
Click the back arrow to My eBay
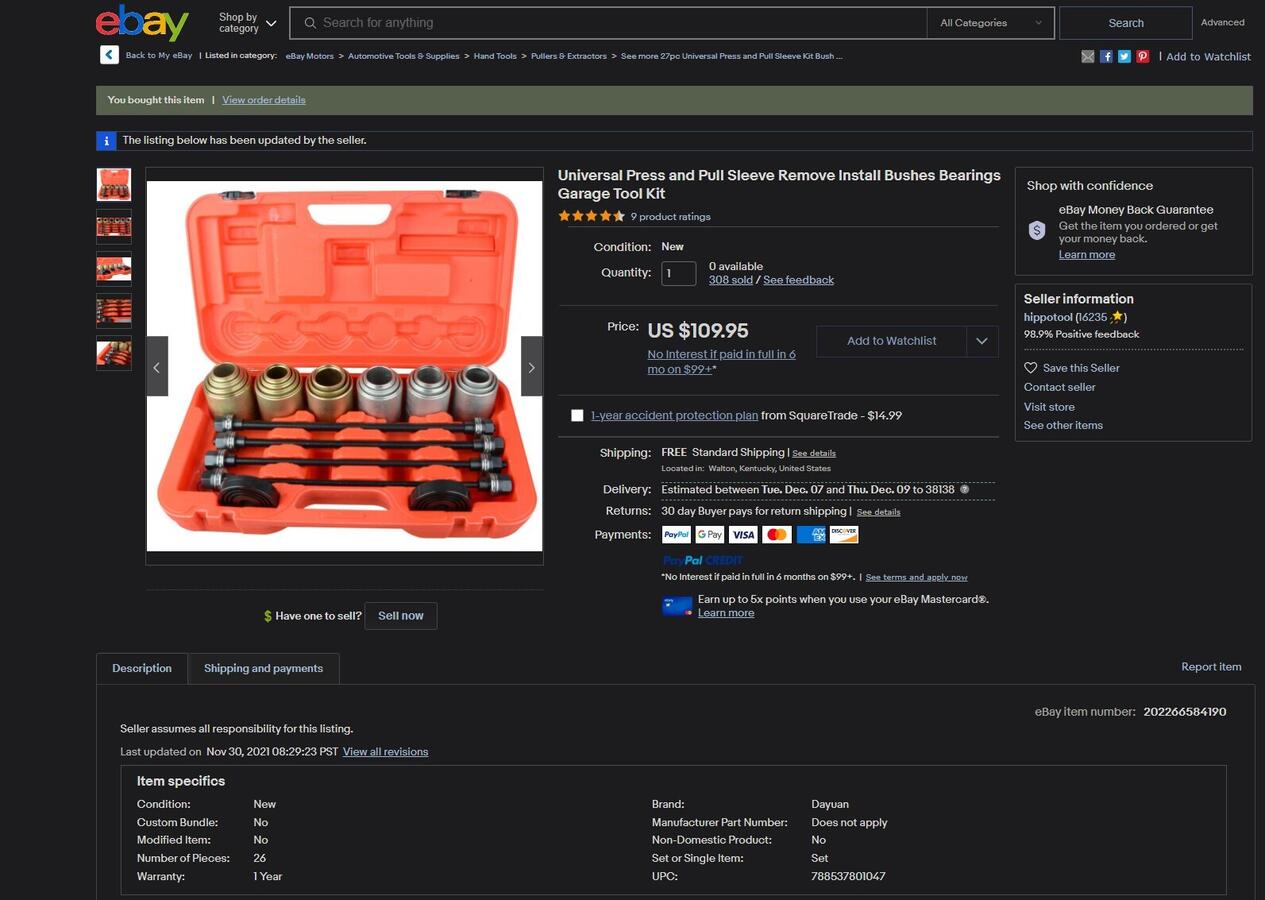click(x=109, y=55)
